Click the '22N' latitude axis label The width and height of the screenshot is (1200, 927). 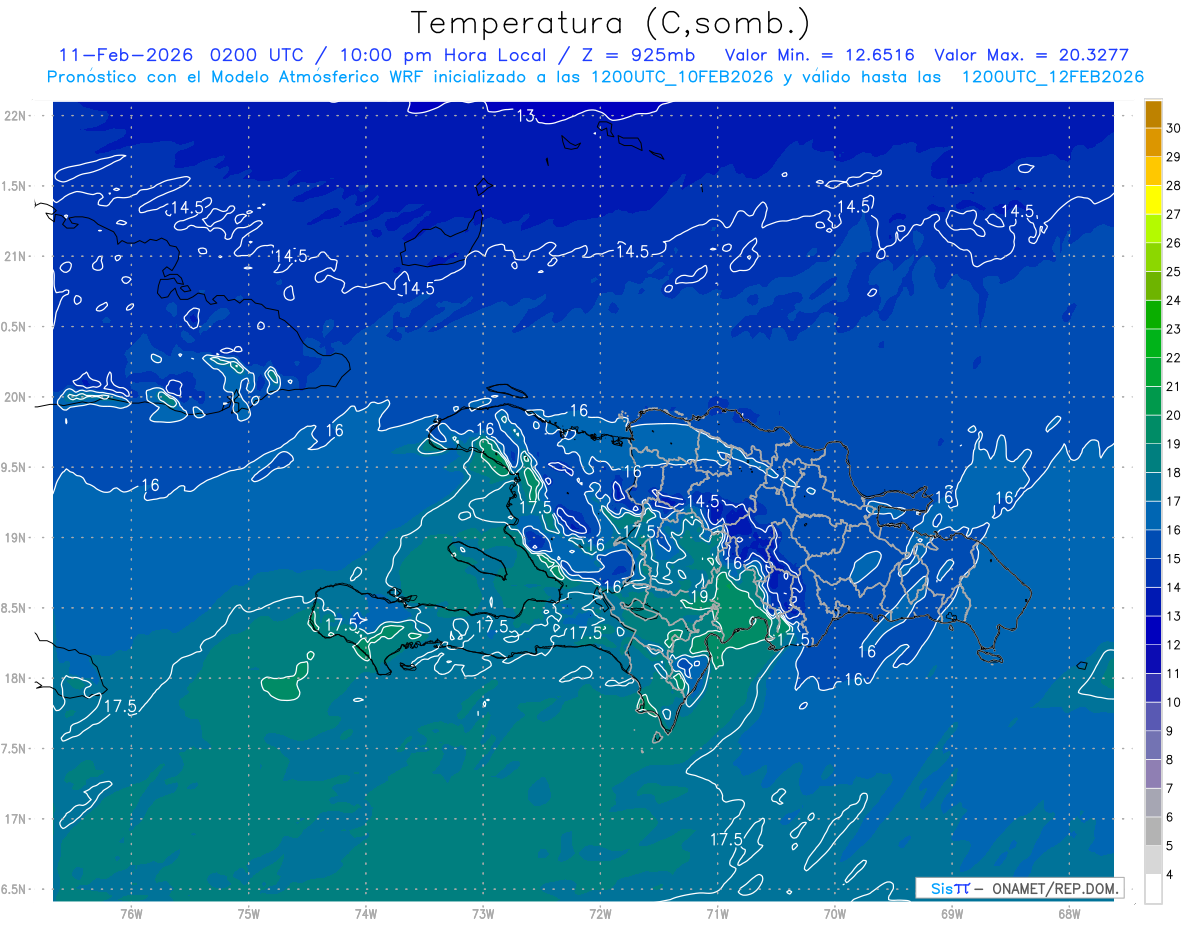15,115
